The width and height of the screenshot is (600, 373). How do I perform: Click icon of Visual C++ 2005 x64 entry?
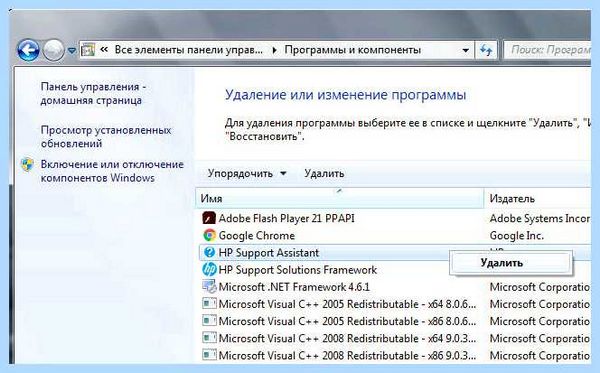209,304
